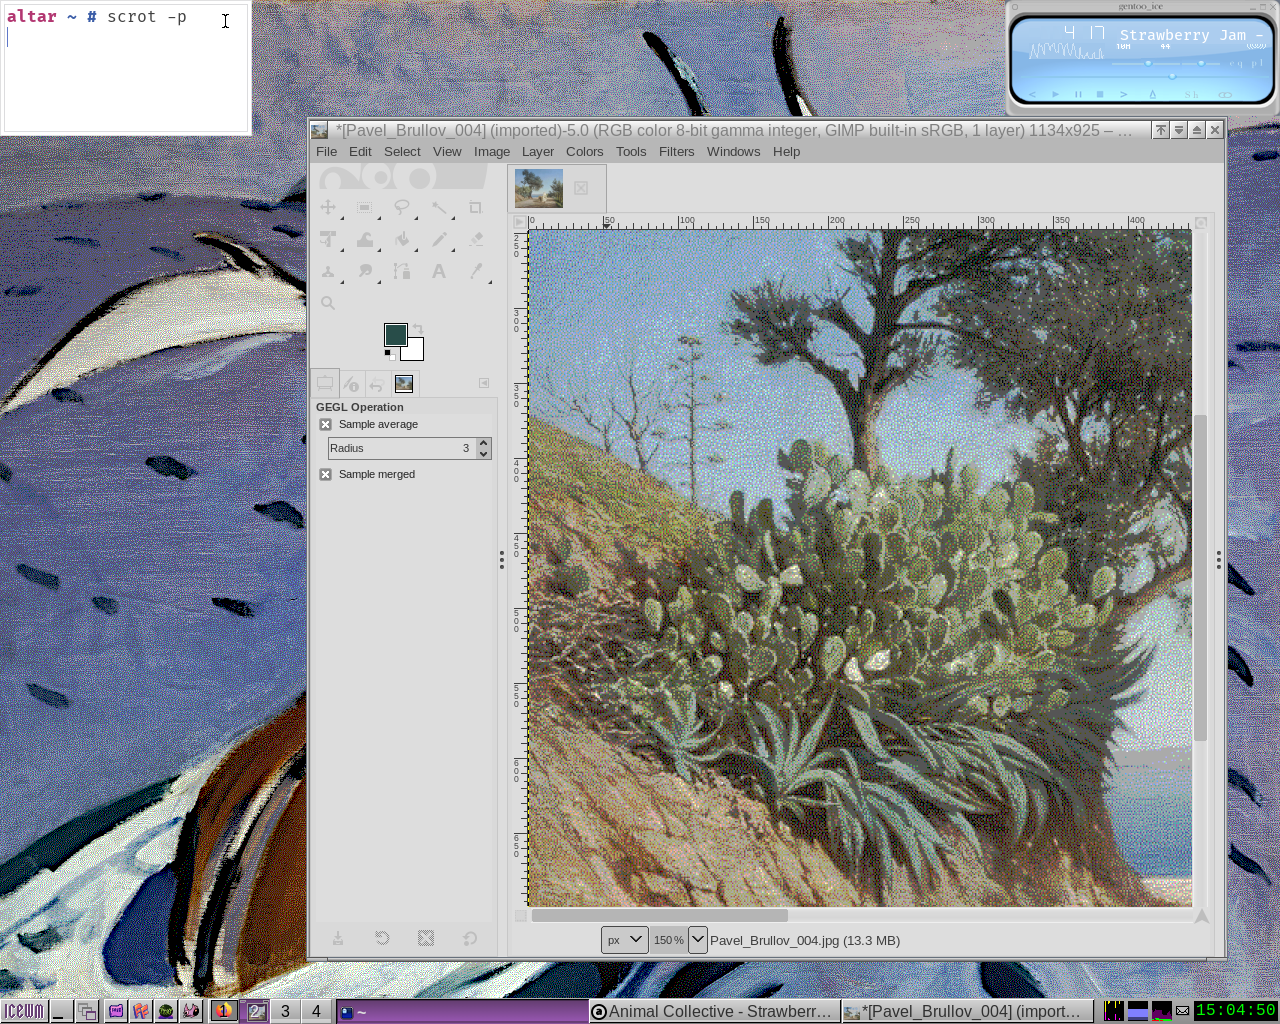Viewport: 1280px width, 1024px height.
Task: Open the Filters menu
Action: 677,152
